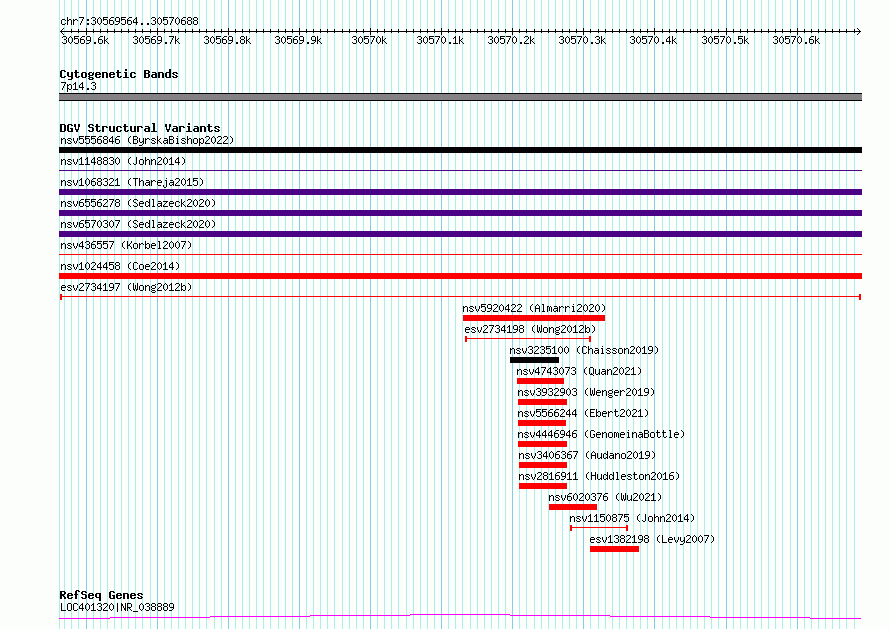
Task: Click the 30570.1k ruler position
Action: coord(440,40)
